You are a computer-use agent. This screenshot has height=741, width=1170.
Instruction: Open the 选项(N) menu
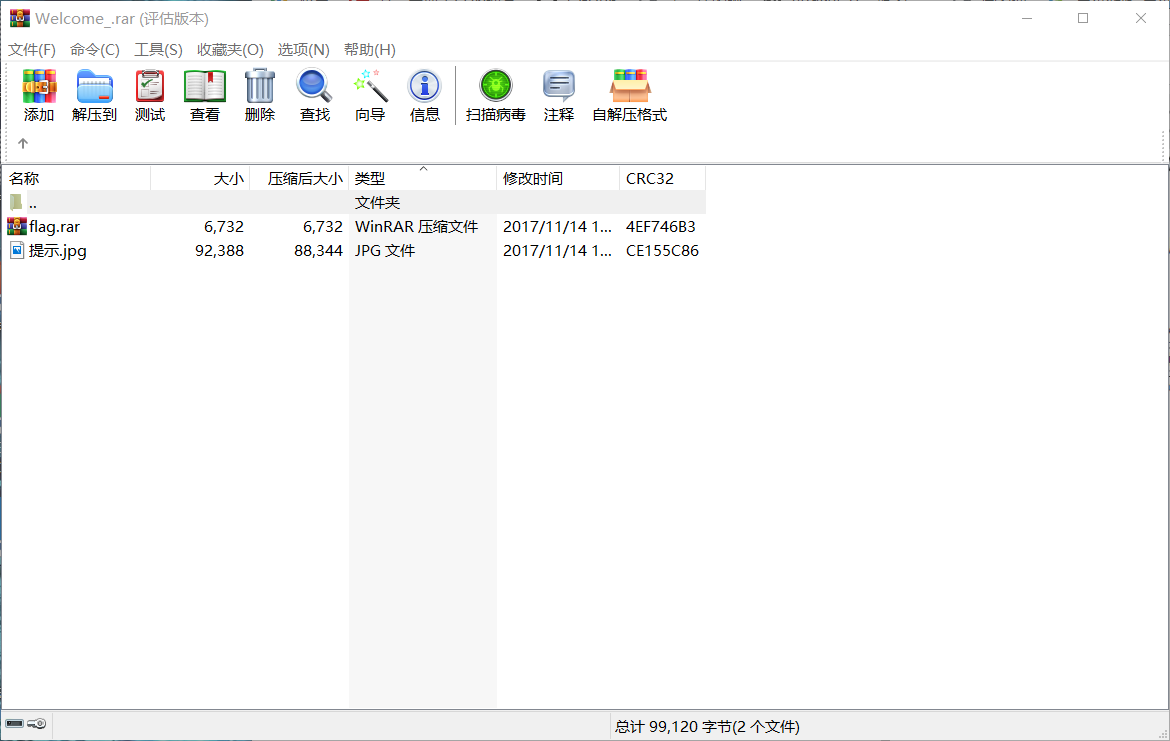(x=304, y=49)
